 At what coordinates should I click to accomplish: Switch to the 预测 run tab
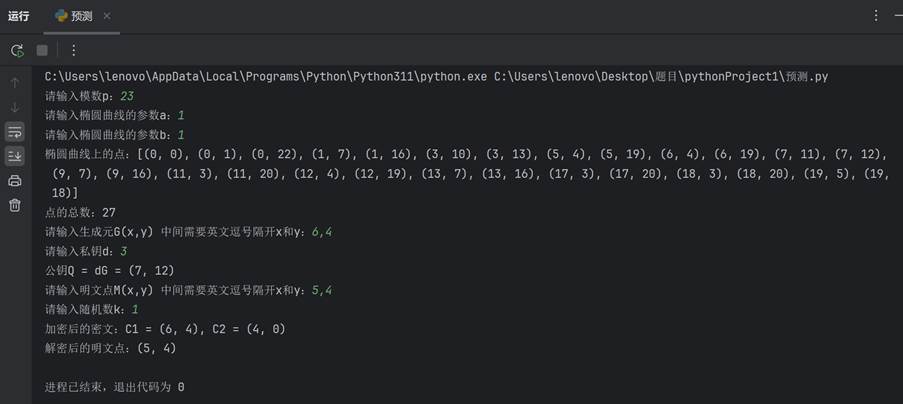point(81,16)
